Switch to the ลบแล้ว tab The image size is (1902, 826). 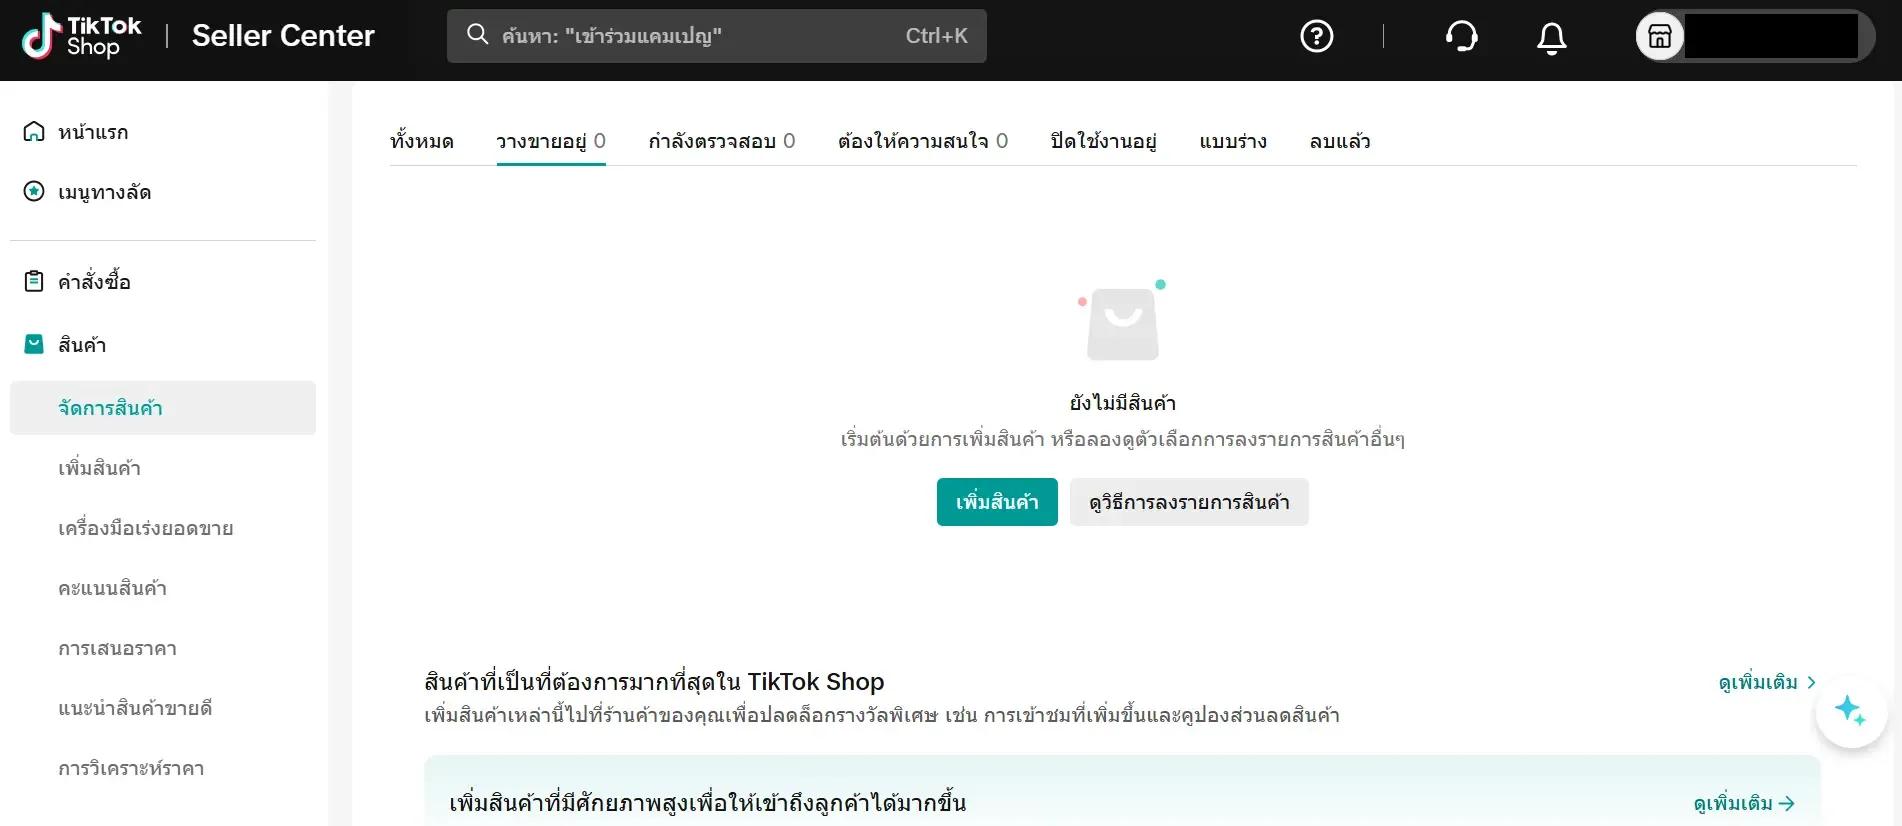pyautogui.click(x=1340, y=141)
